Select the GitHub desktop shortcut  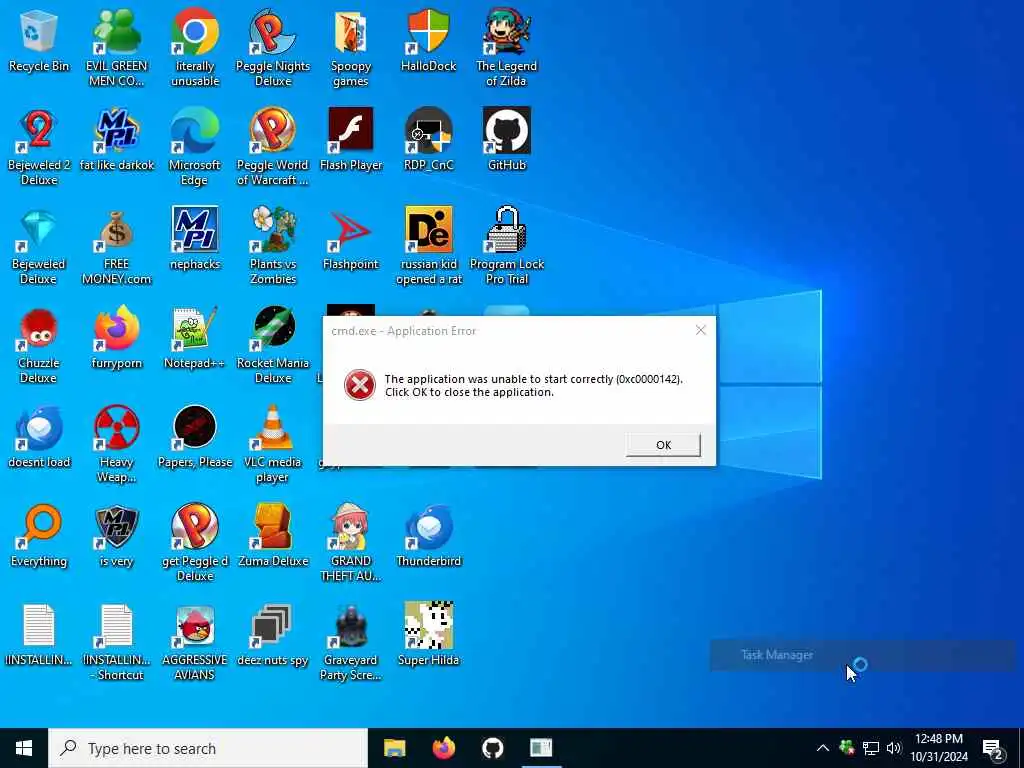[507, 140]
